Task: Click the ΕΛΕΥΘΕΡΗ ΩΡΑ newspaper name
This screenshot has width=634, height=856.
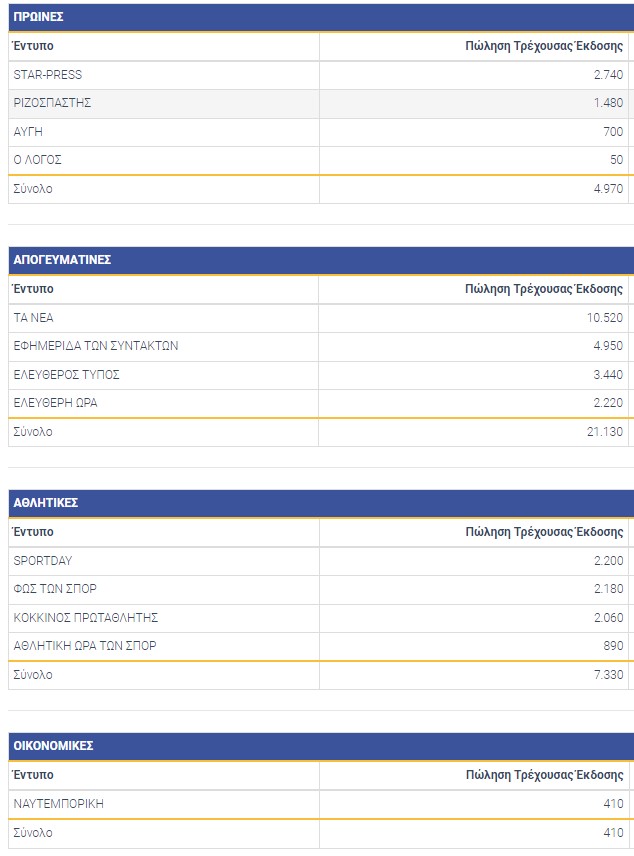Action: click(x=55, y=402)
